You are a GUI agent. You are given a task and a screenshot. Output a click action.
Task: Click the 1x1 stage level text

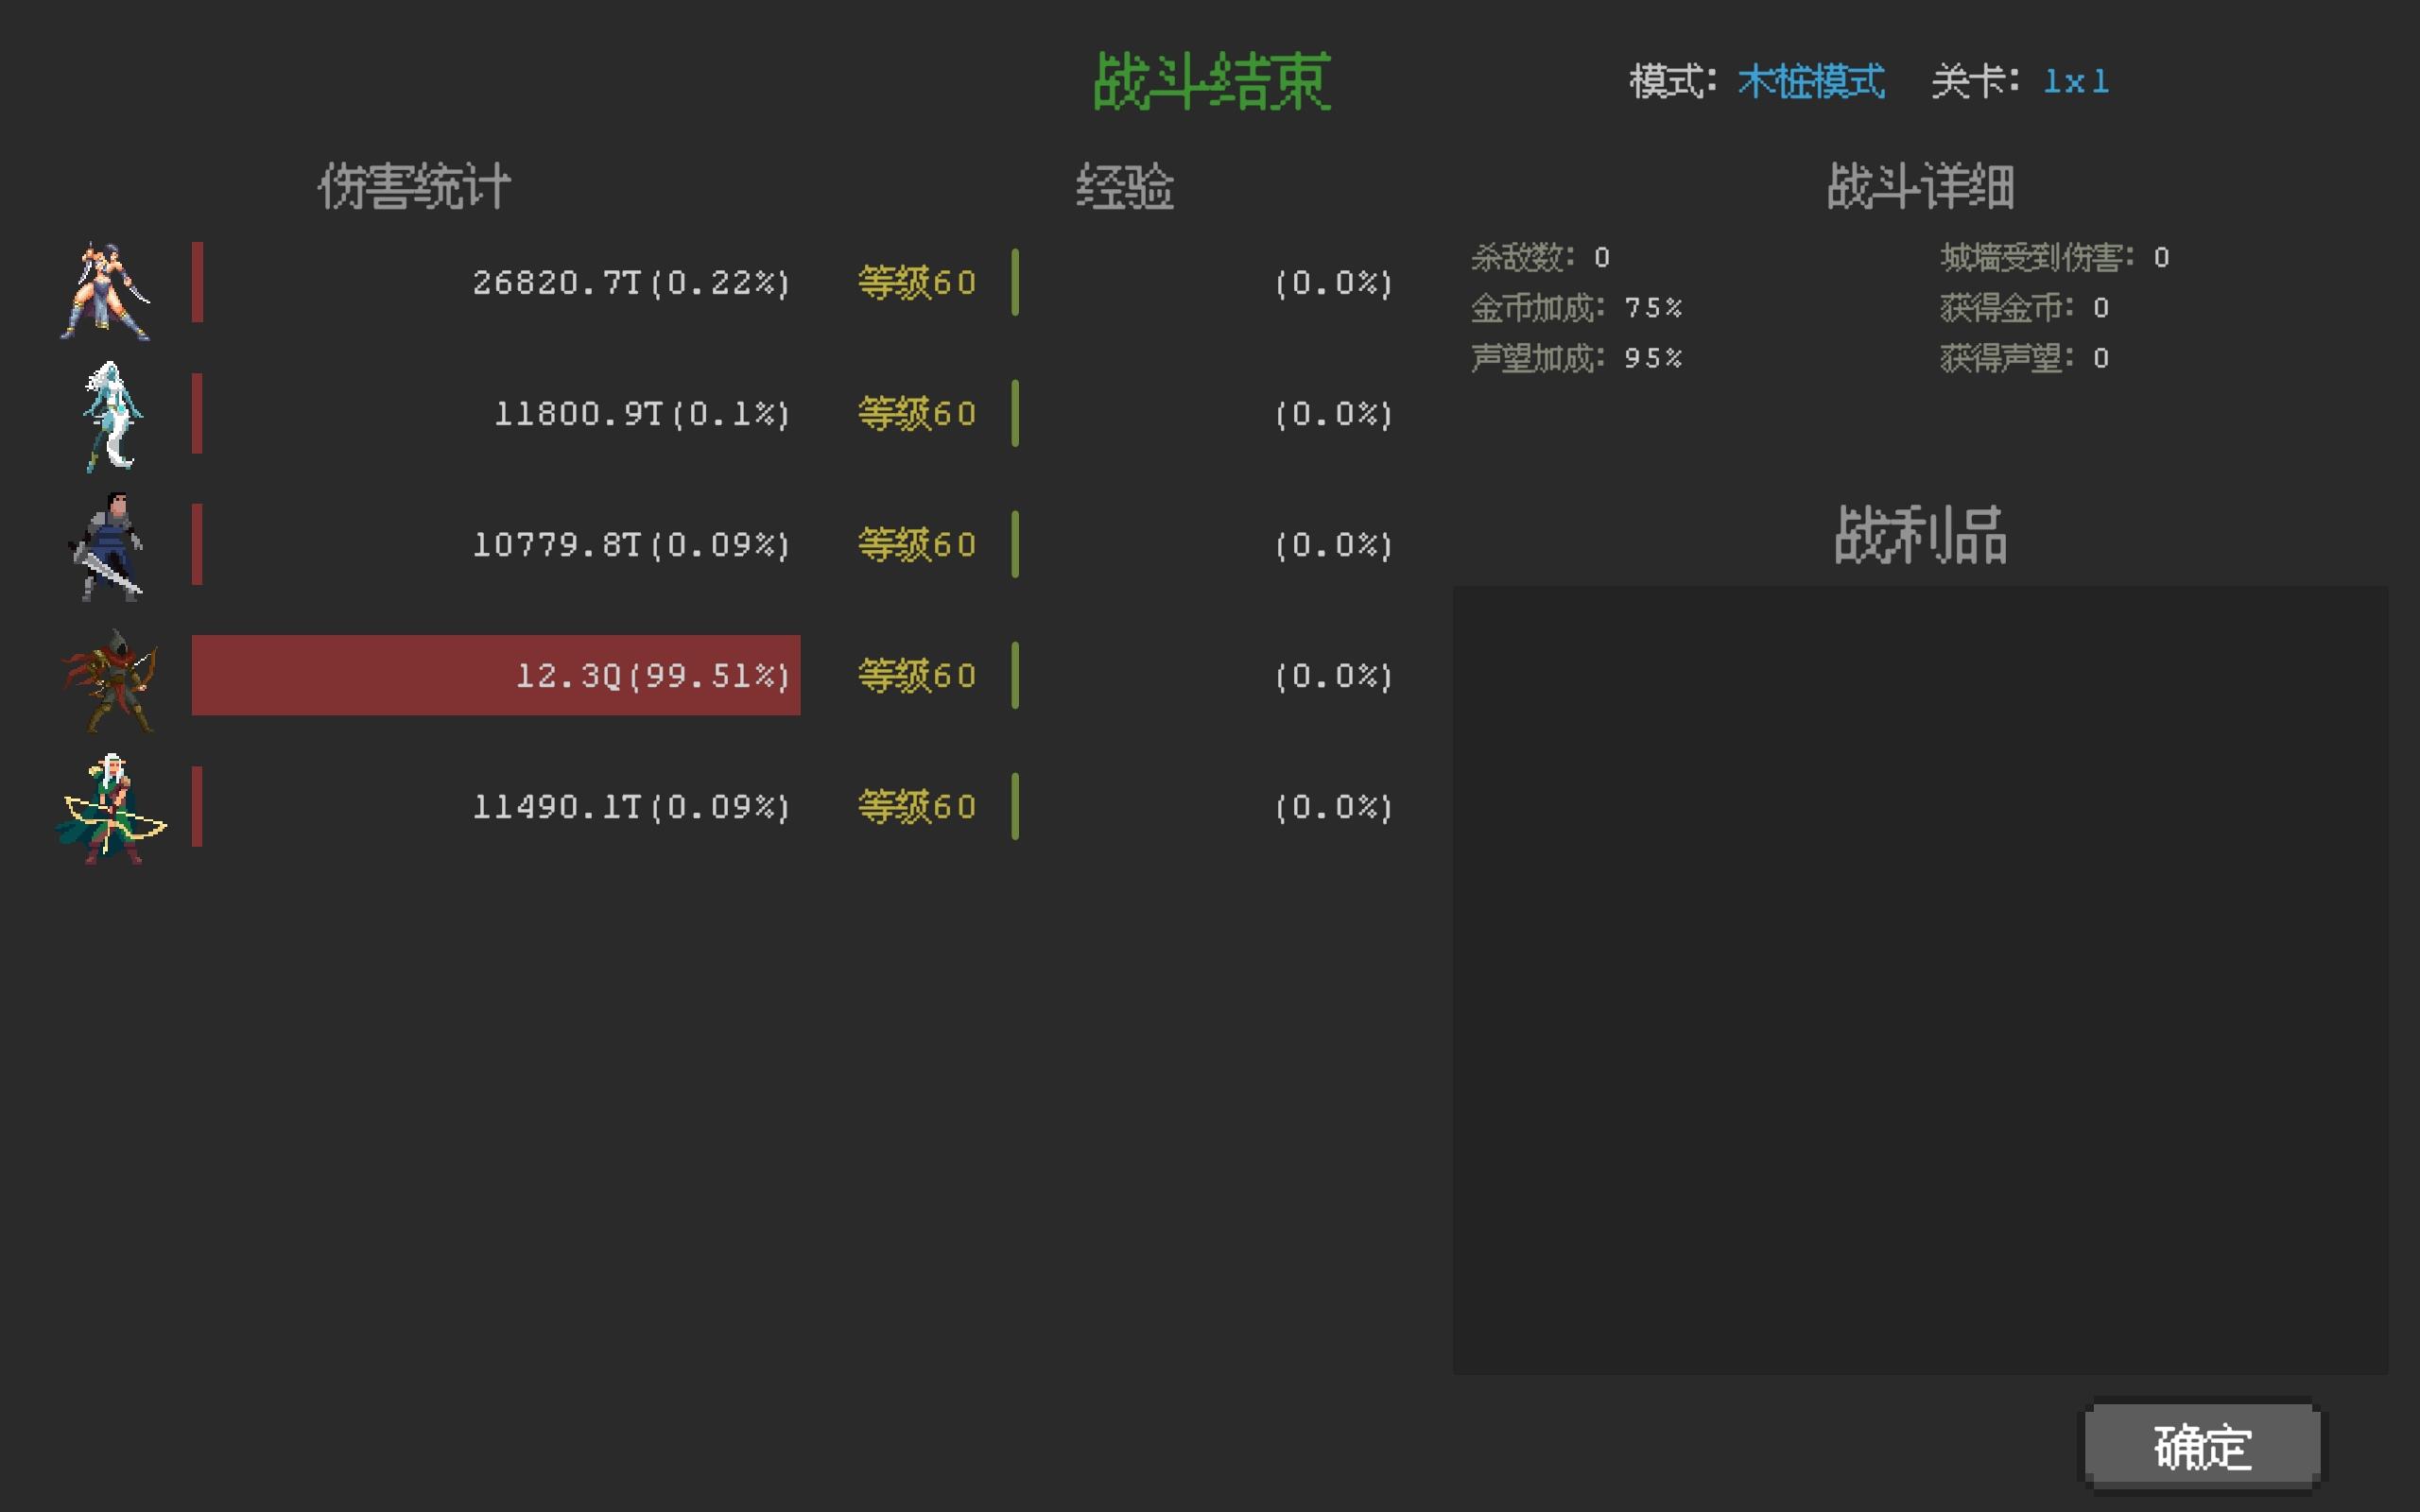(x=2075, y=82)
